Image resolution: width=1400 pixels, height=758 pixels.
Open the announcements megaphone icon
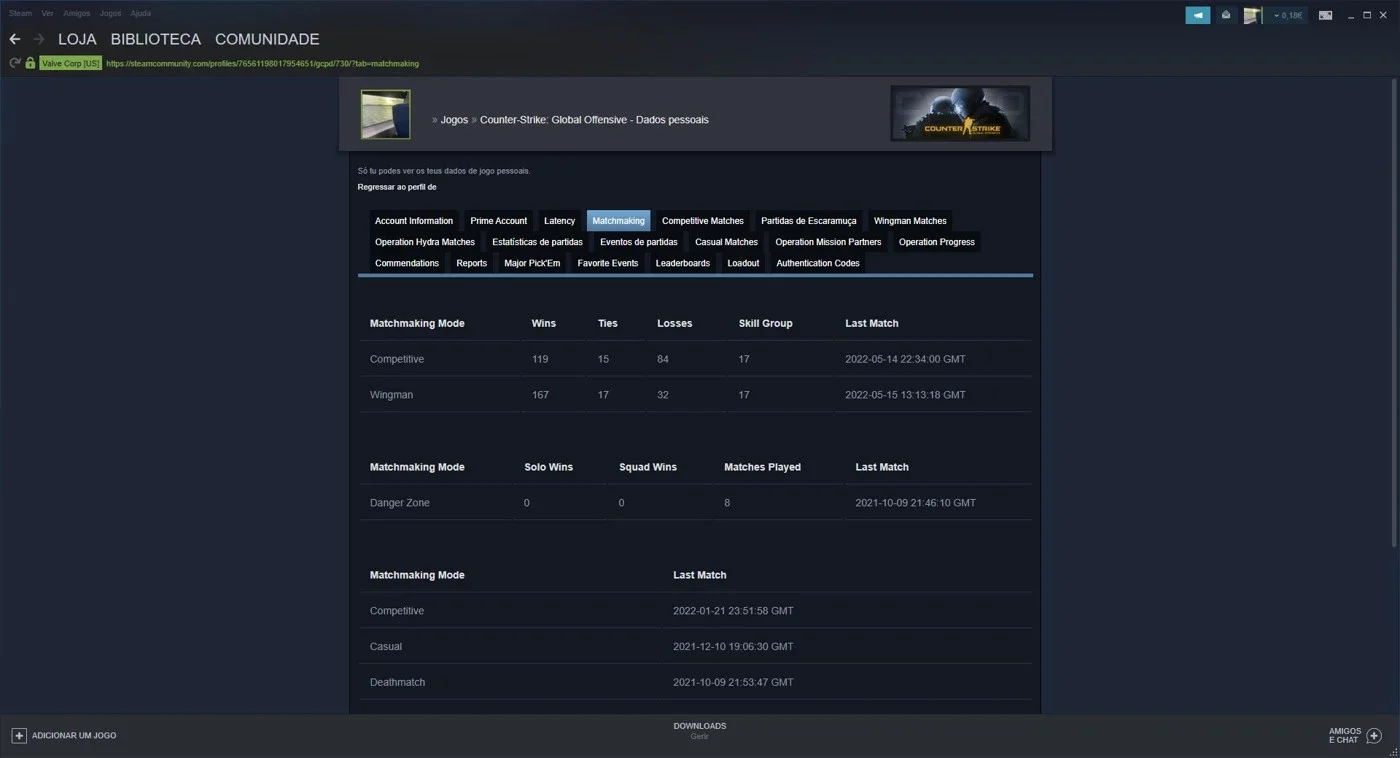pos(1197,15)
